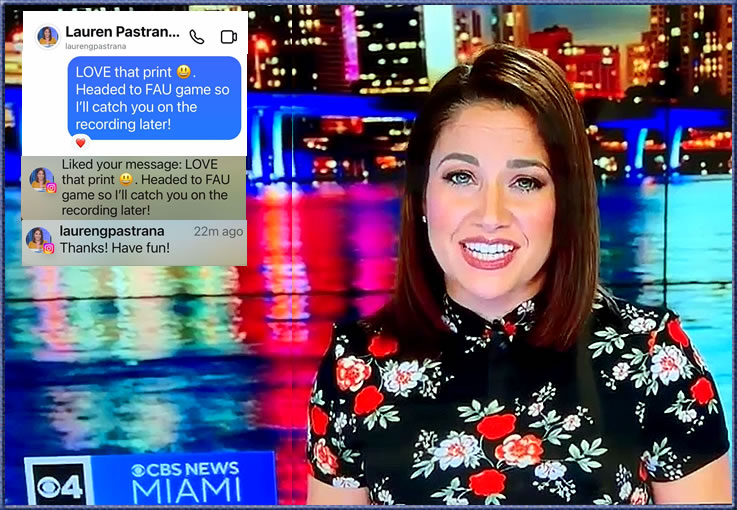
Task: Click the '22m ago' timestamp
Action: pos(219,231)
